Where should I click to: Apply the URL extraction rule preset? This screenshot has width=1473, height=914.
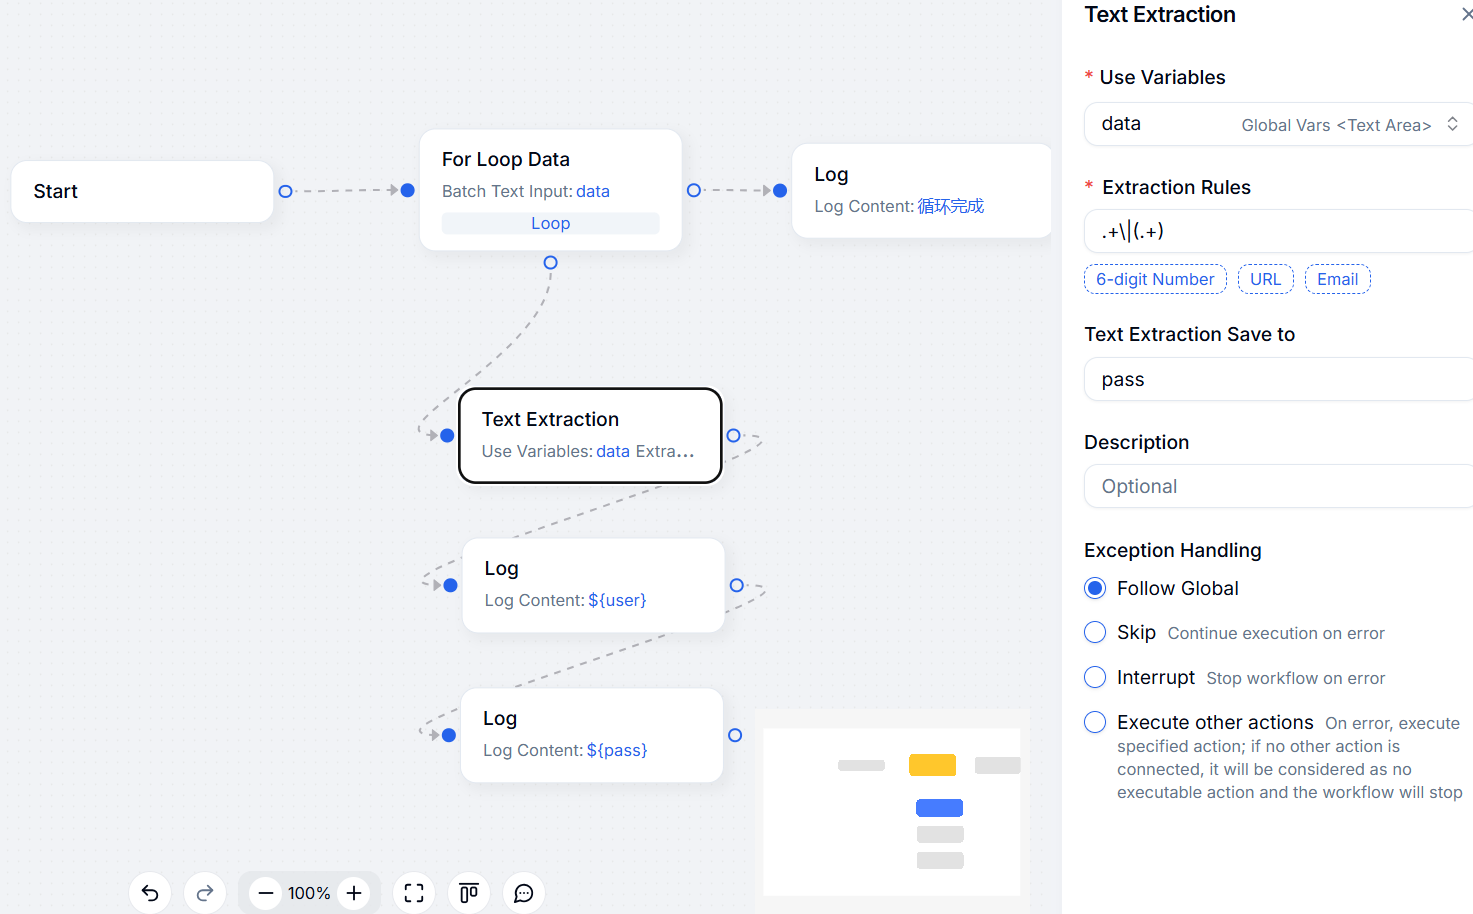(x=1265, y=279)
